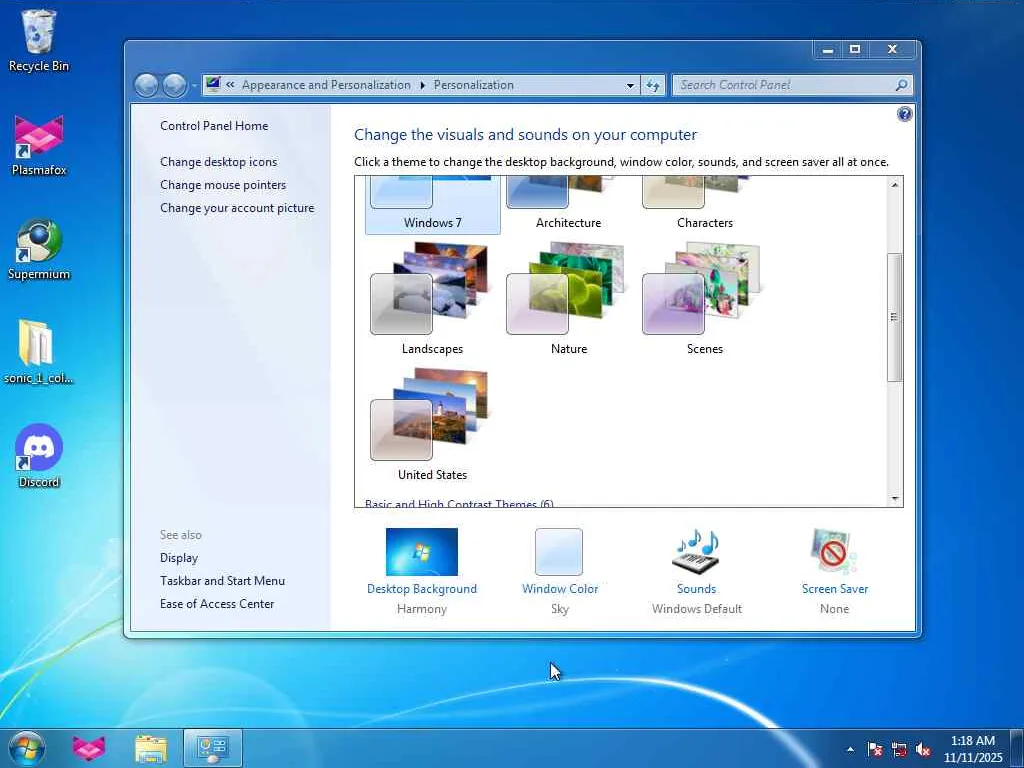The width and height of the screenshot is (1024, 768).
Task: Click the Desktop Background link
Action: (422, 588)
